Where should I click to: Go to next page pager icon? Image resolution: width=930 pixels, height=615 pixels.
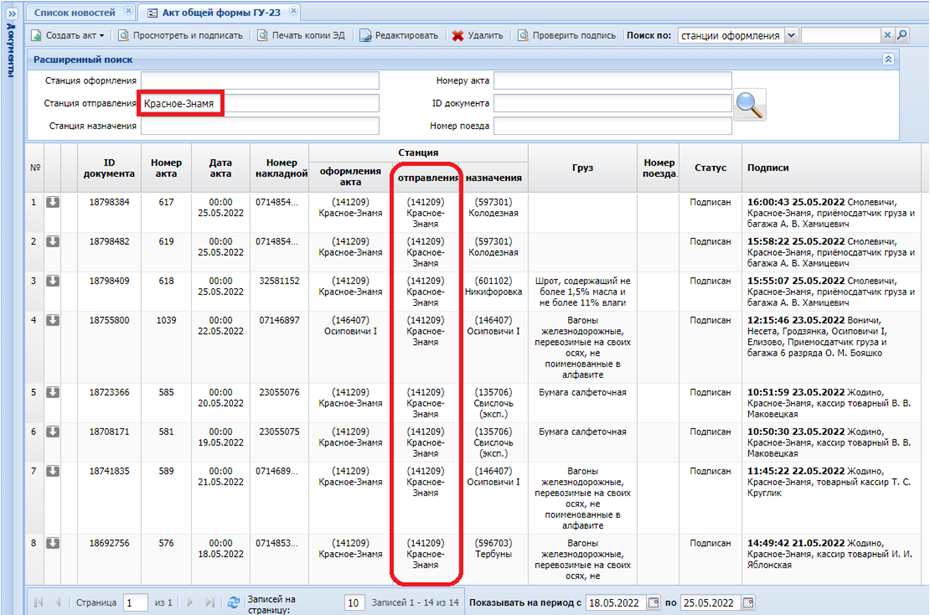(190, 603)
